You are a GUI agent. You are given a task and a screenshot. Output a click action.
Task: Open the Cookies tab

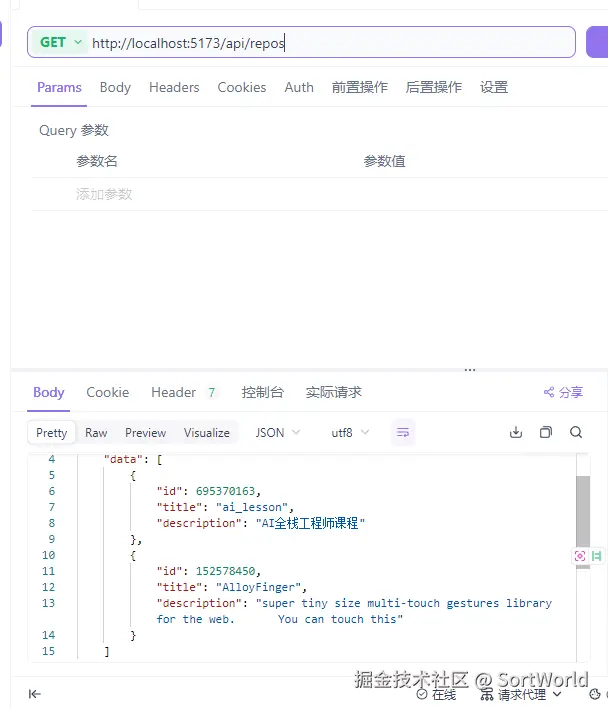tap(242, 87)
